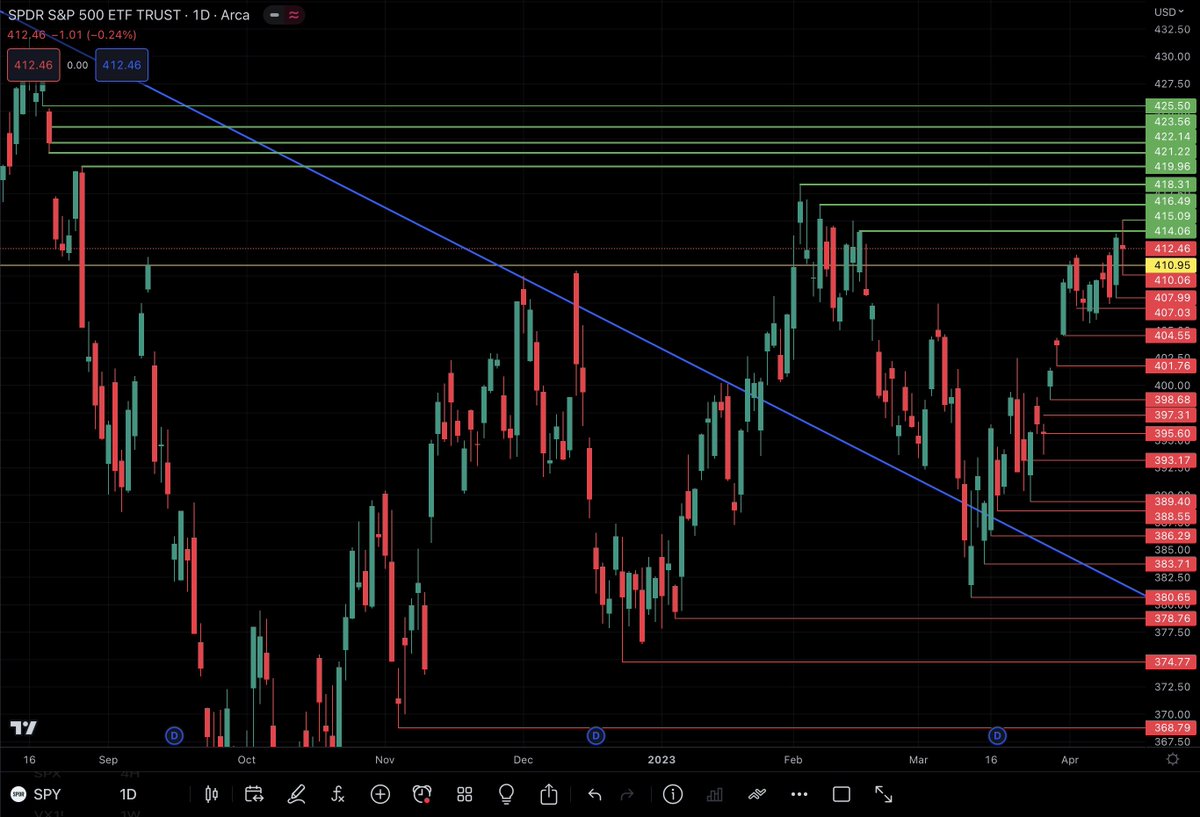This screenshot has width=1200, height=817.
Task: Open the candlestick chart type selector
Action: pyautogui.click(x=210, y=795)
